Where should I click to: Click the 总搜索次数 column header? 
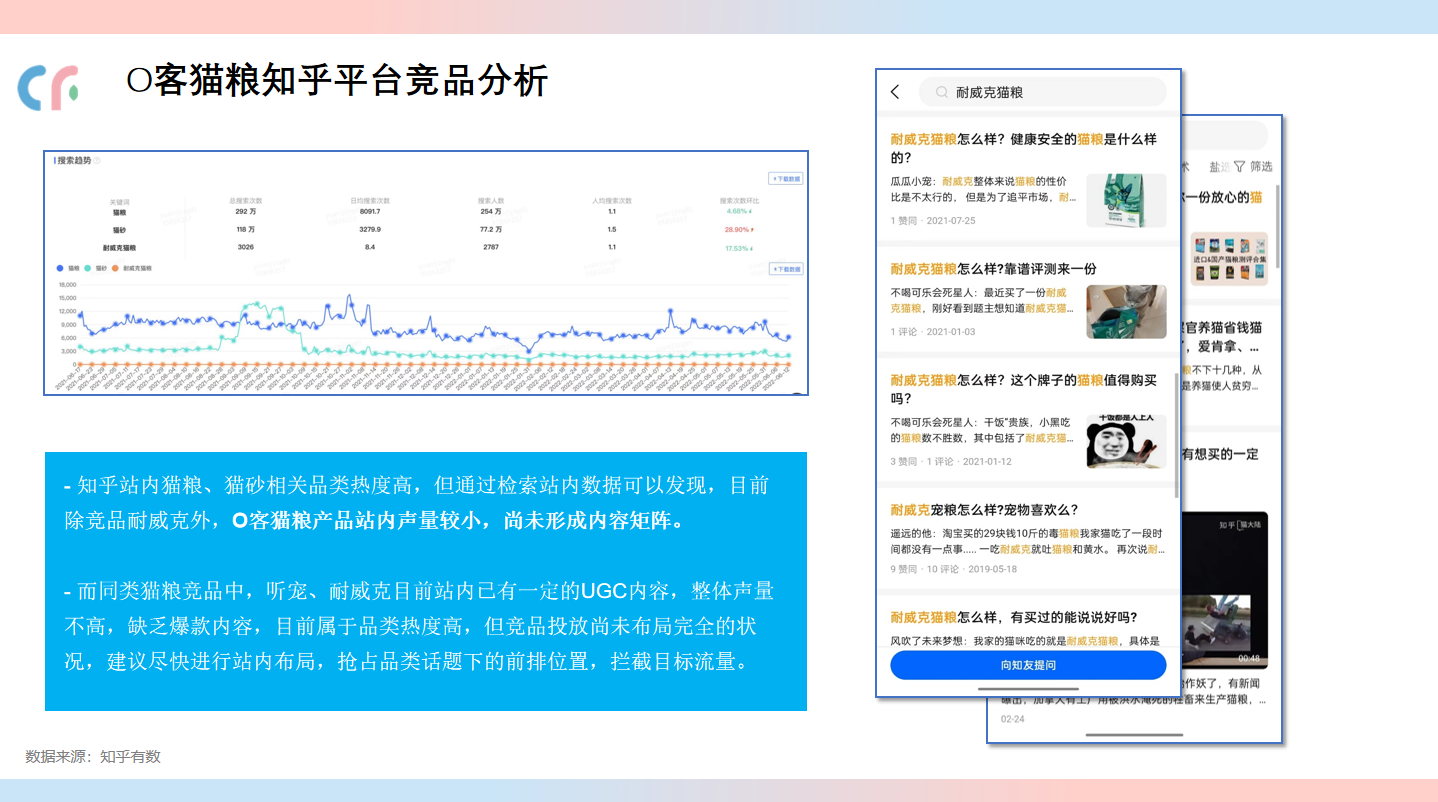245,201
